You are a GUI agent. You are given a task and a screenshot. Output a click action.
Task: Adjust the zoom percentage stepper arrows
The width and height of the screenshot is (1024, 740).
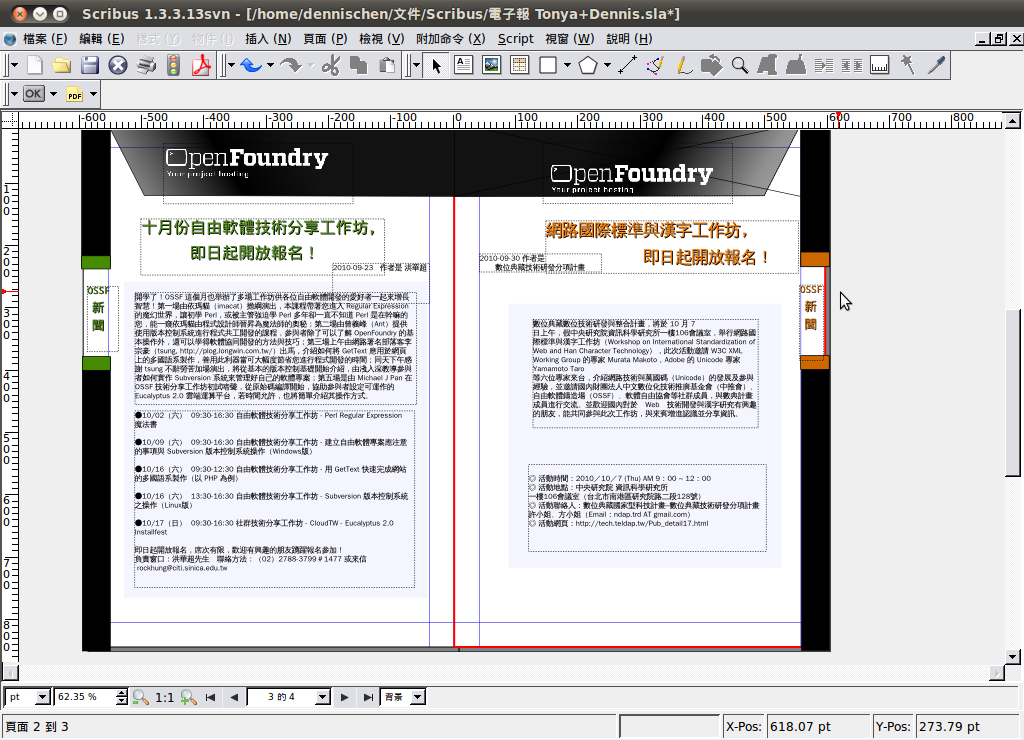[x=121, y=697]
